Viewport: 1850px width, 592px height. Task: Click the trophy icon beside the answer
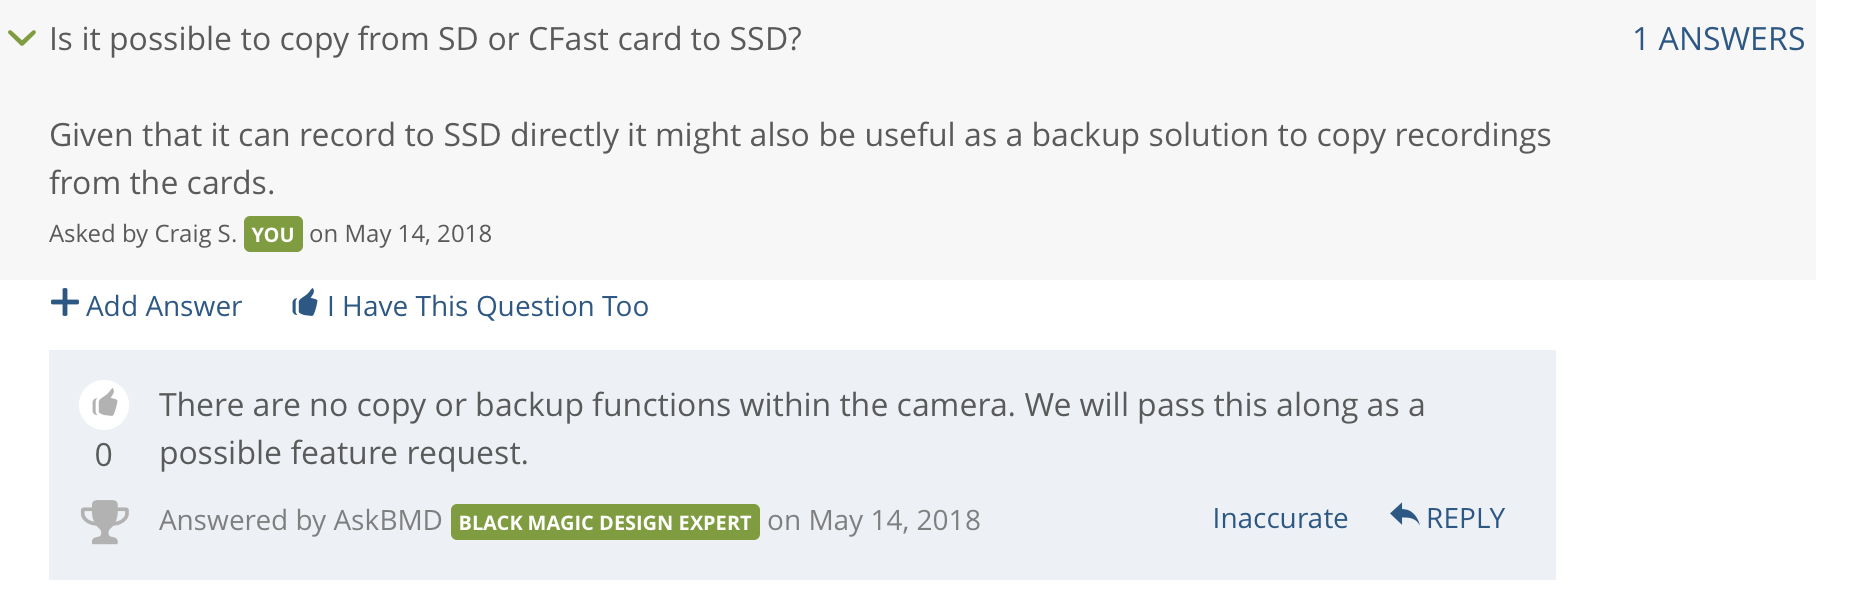(104, 521)
